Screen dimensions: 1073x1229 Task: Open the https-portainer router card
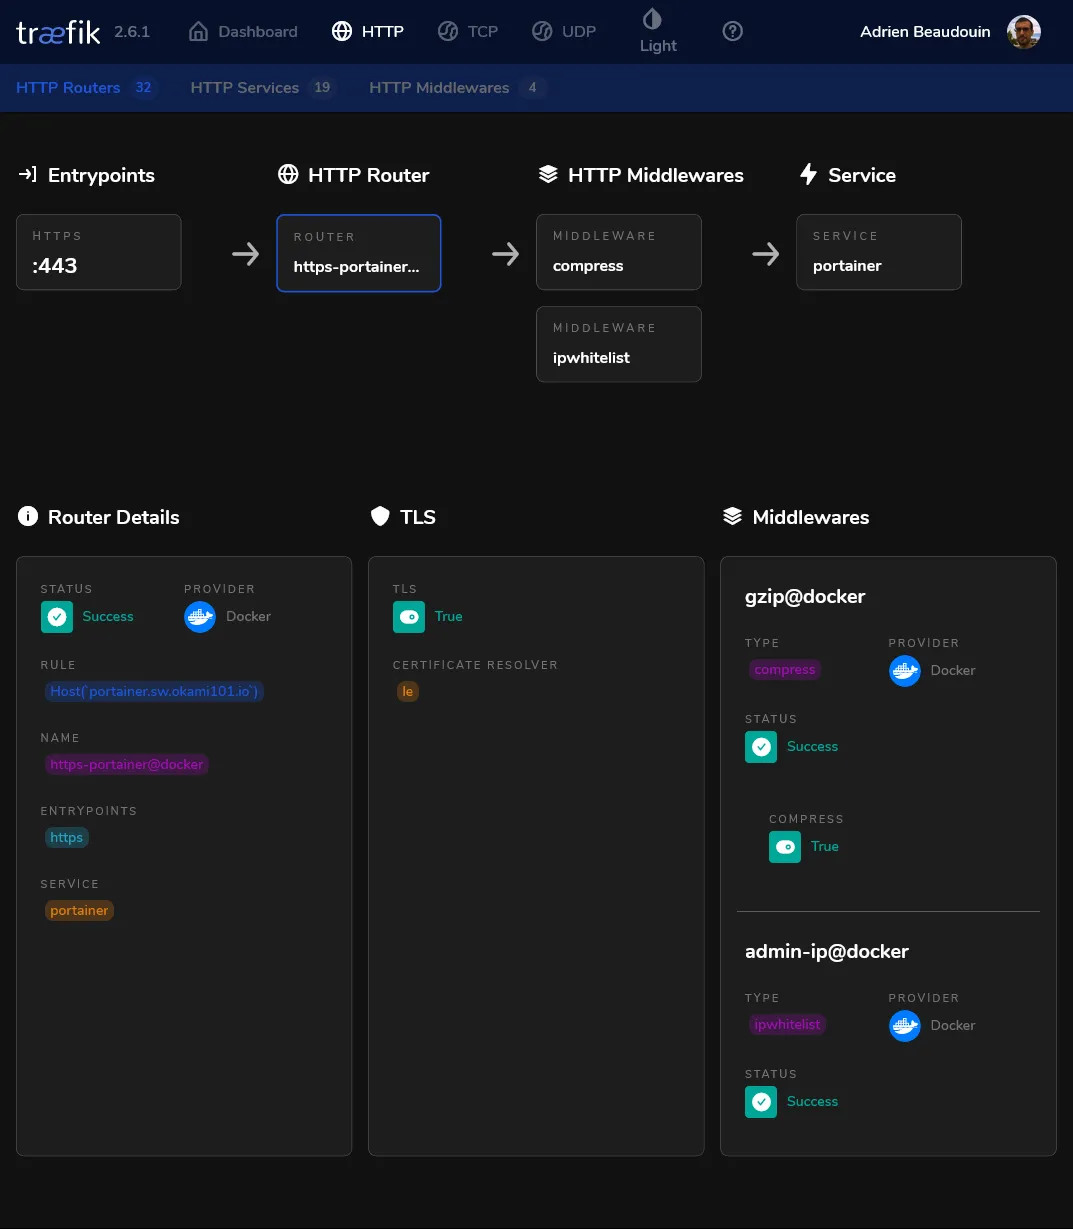(358, 253)
